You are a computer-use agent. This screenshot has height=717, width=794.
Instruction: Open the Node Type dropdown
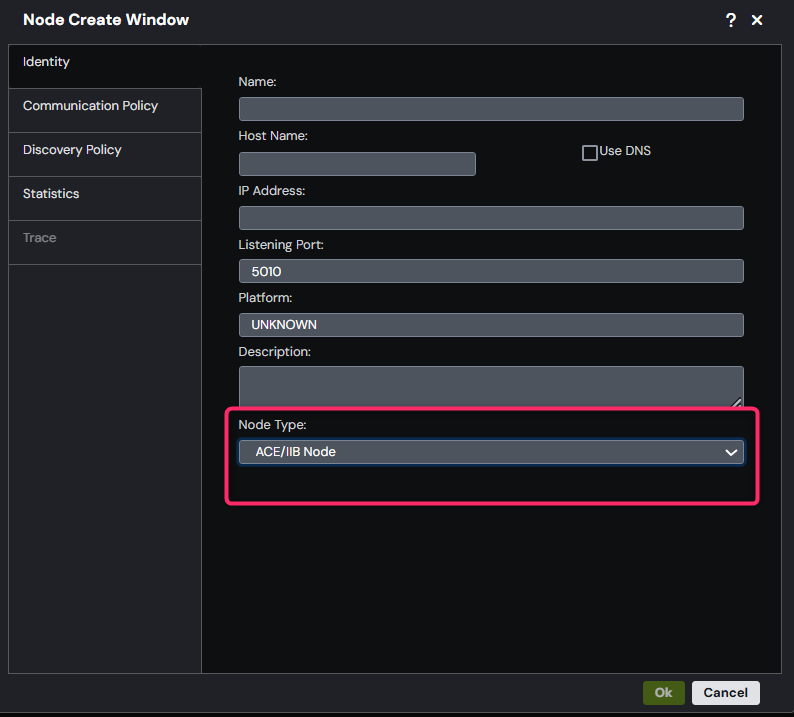click(x=491, y=452)
